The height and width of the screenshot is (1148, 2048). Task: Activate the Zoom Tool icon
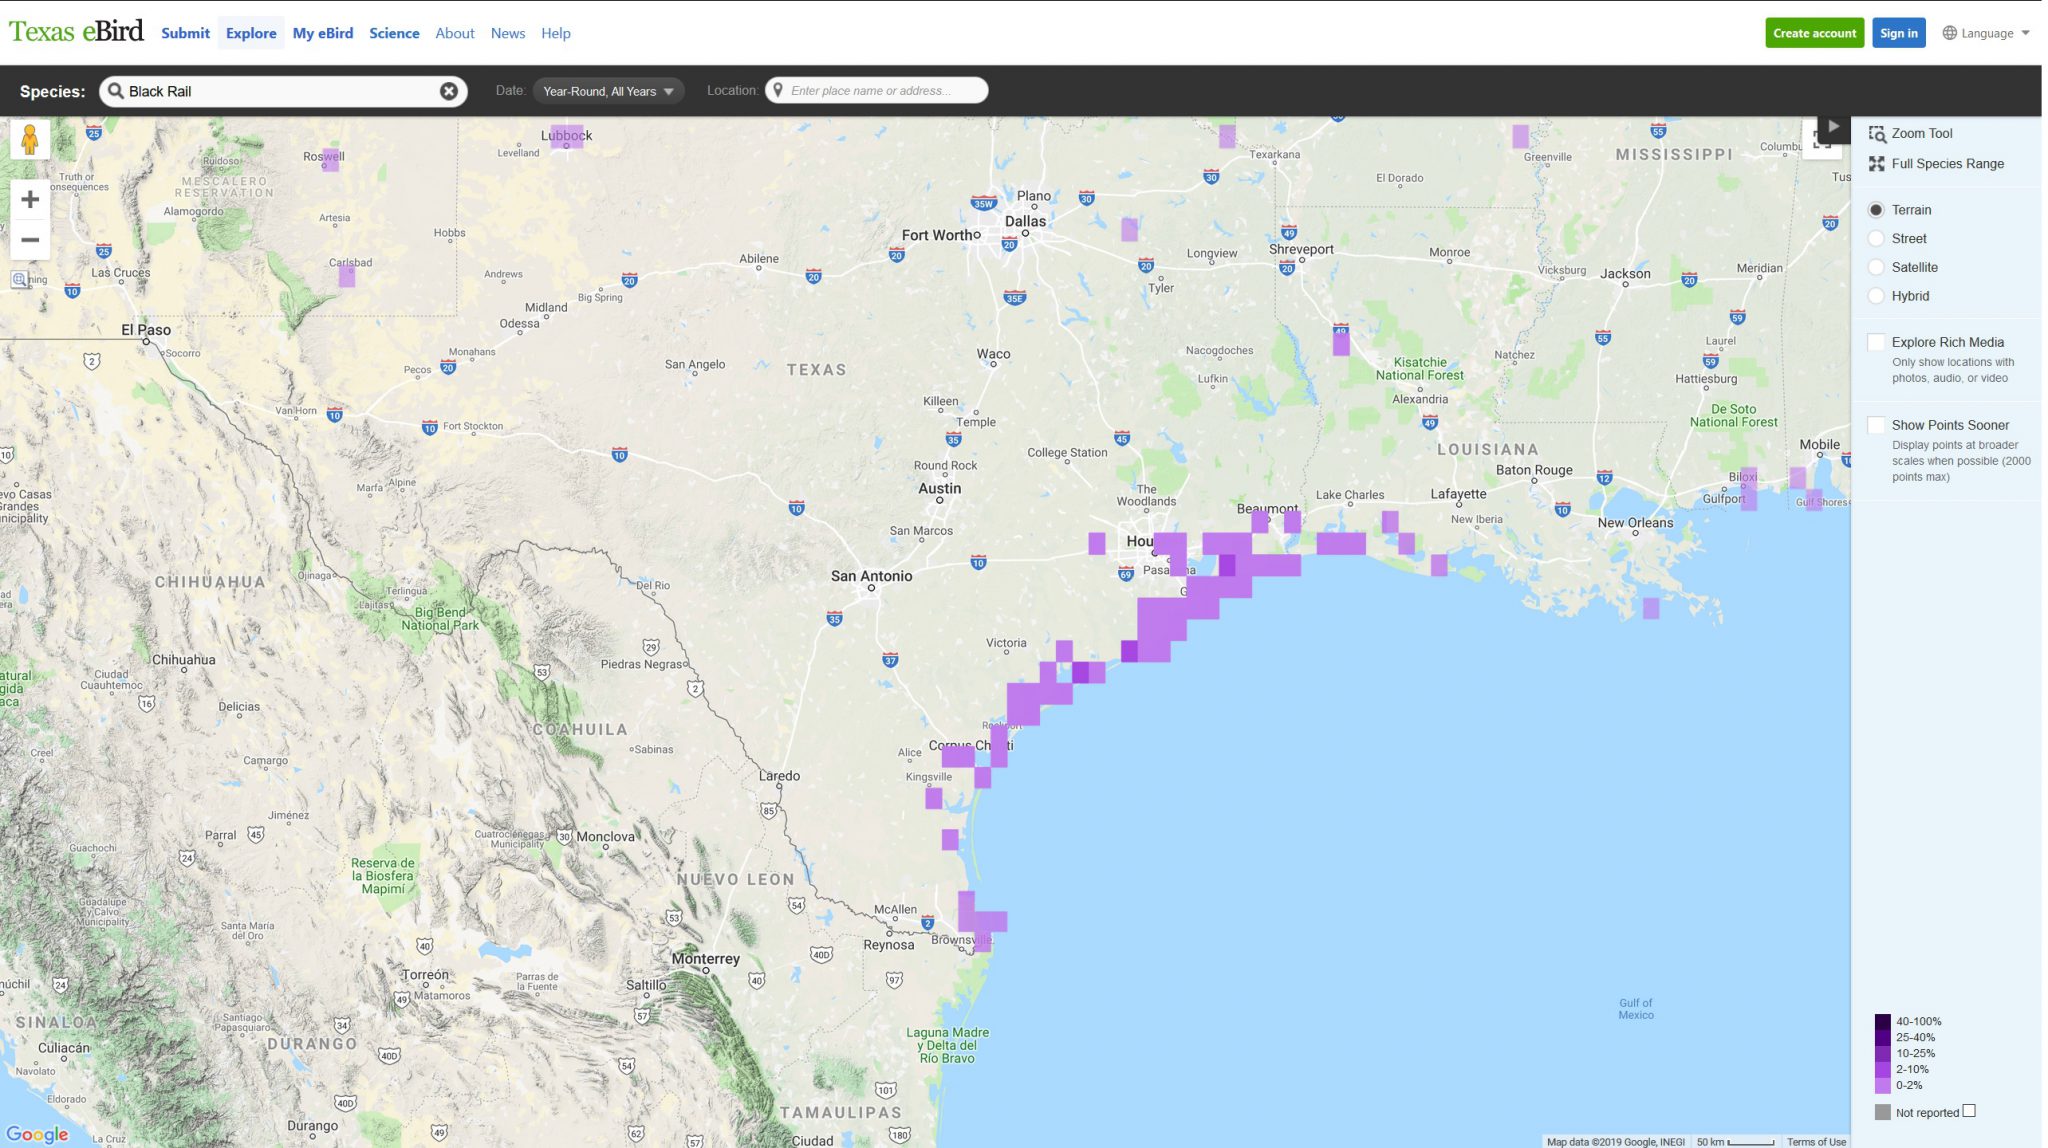(1877, 134)
